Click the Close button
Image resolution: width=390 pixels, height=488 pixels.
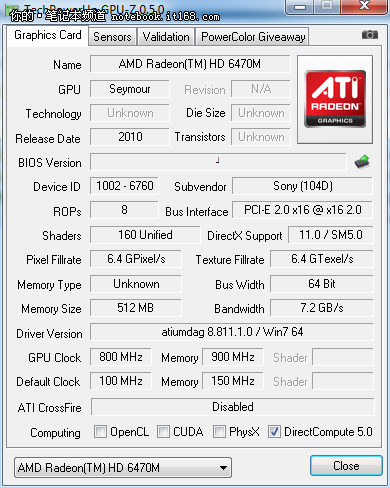[346, 466]
